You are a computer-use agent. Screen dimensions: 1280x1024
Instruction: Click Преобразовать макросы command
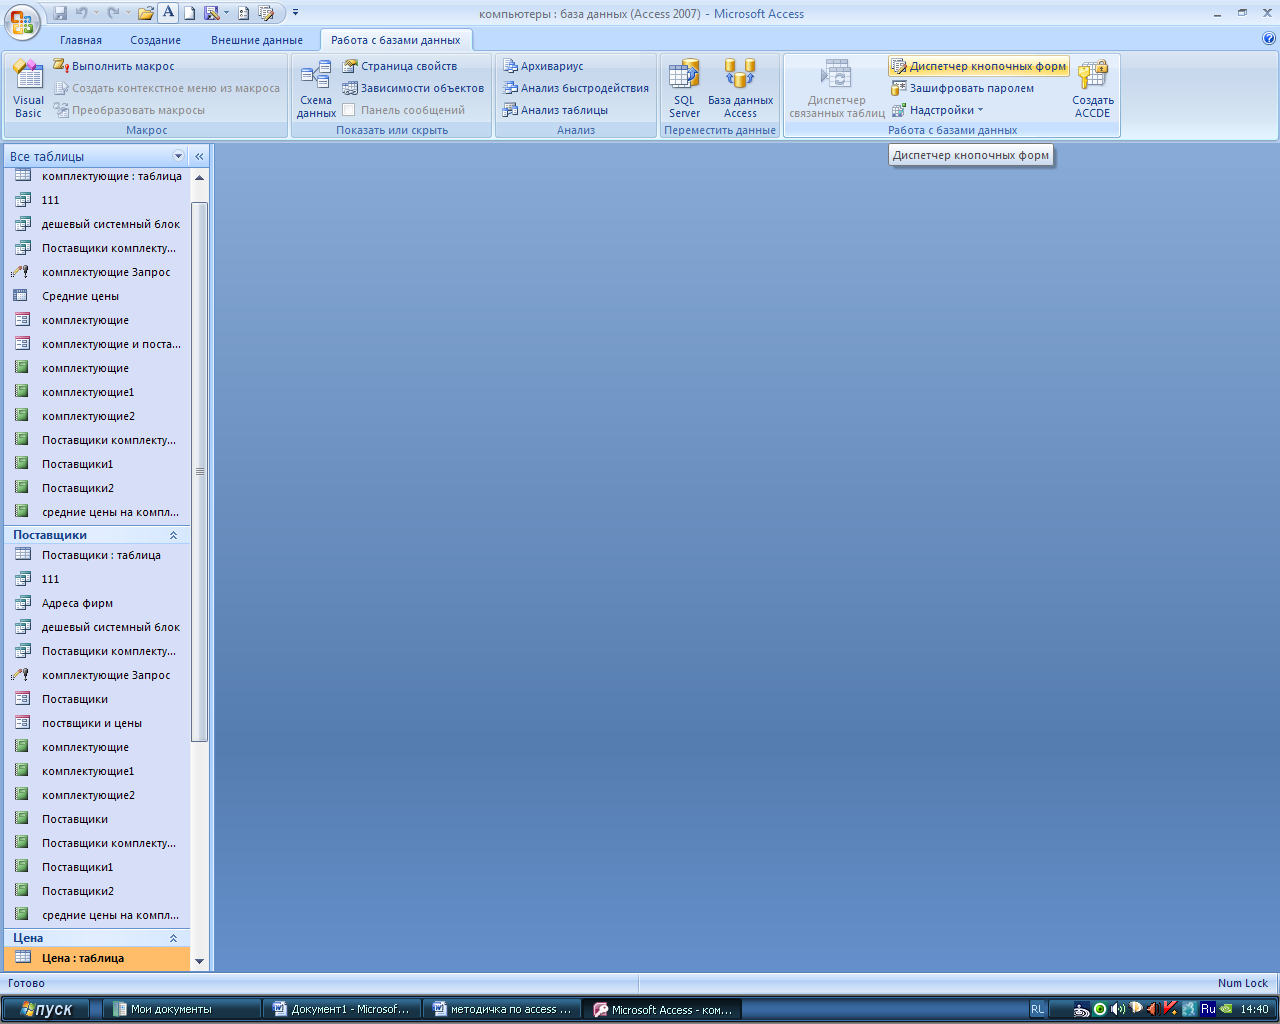129,110
